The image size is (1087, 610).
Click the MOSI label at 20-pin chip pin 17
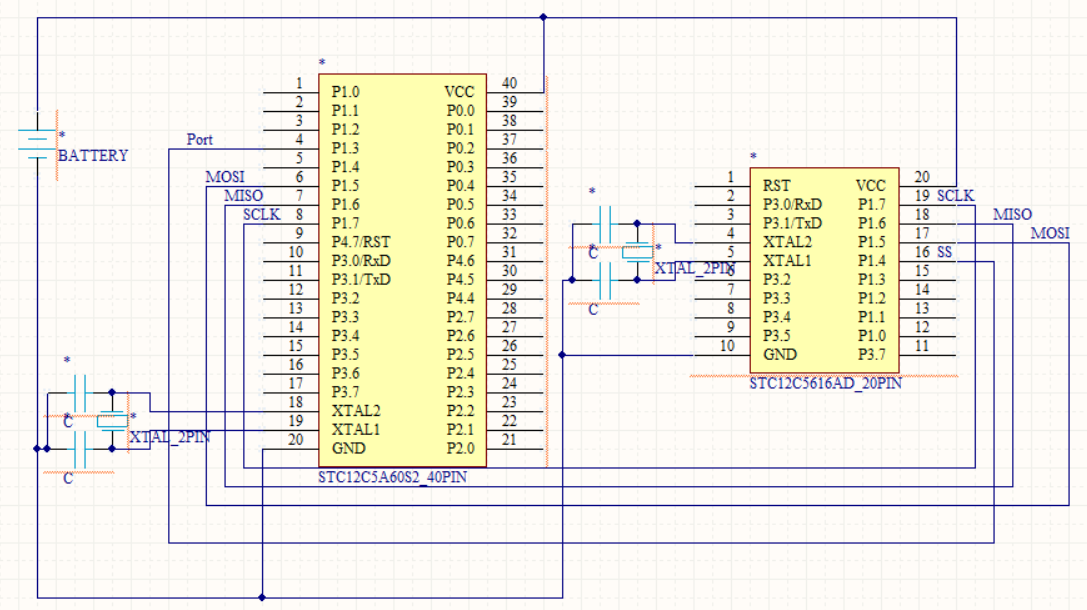tap(1050, 233)
